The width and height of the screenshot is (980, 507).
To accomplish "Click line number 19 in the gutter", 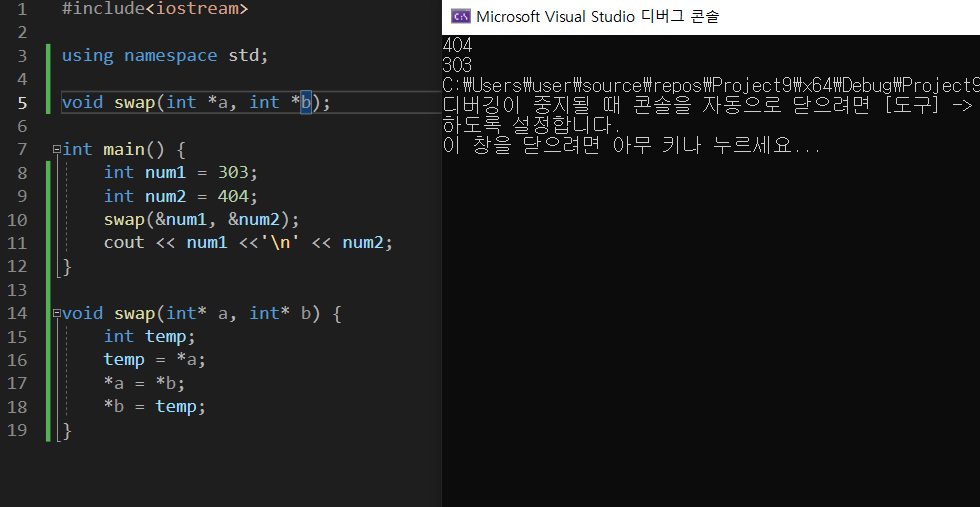I will (x=18, y=431).
